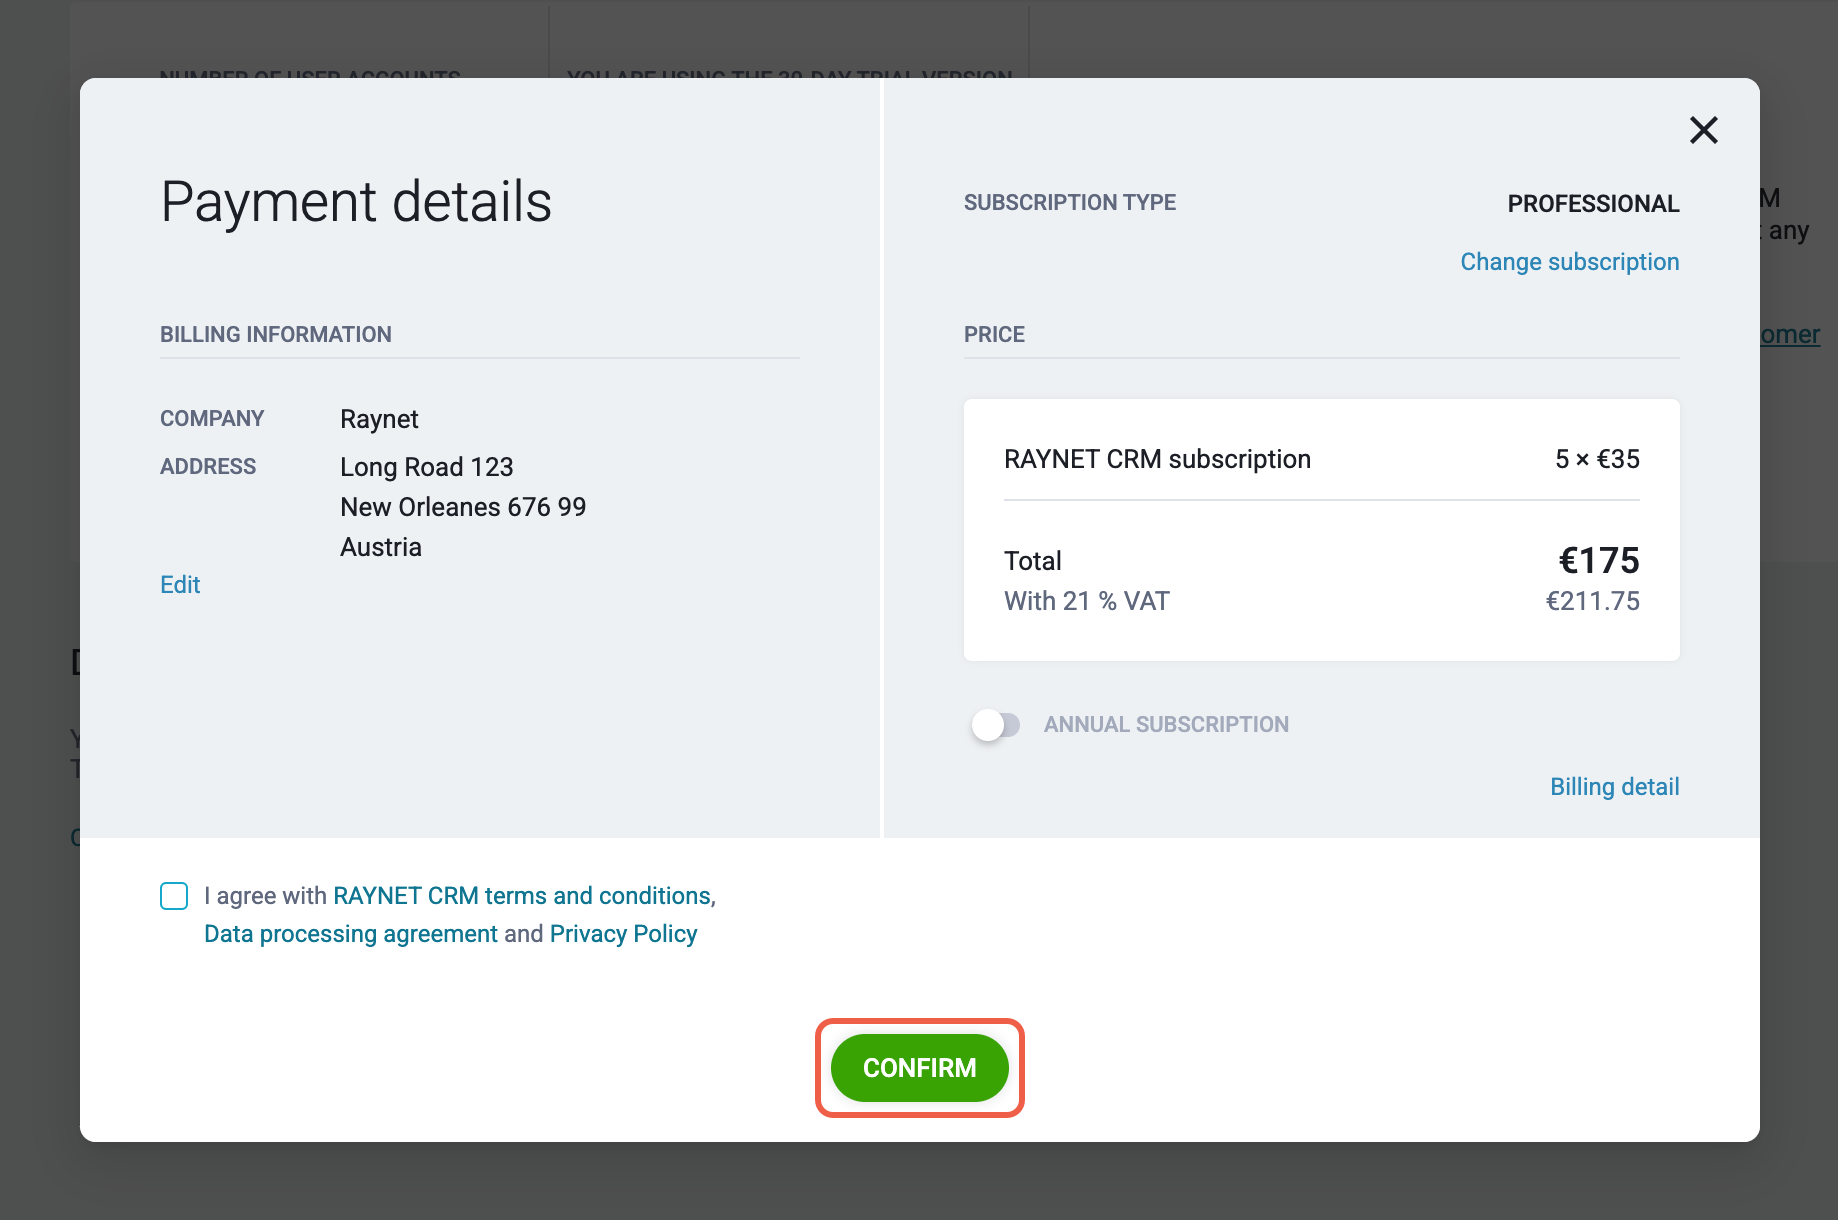Click the 'SUBSCRIPTION TYPE' label
Image resolution: width=1838 pixels, height=1220 pixels.
(1070, 203)
